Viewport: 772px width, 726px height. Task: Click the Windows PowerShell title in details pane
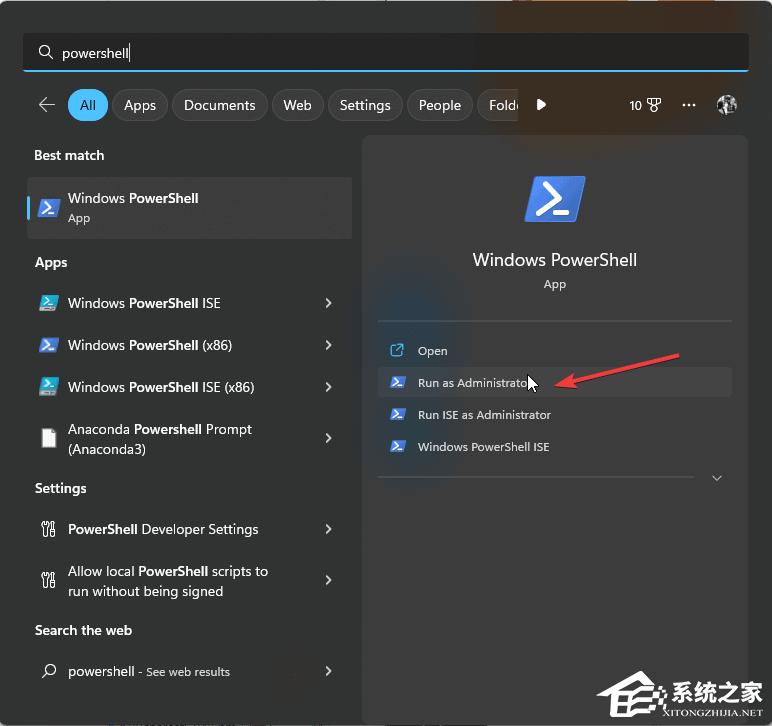point(555,259)
